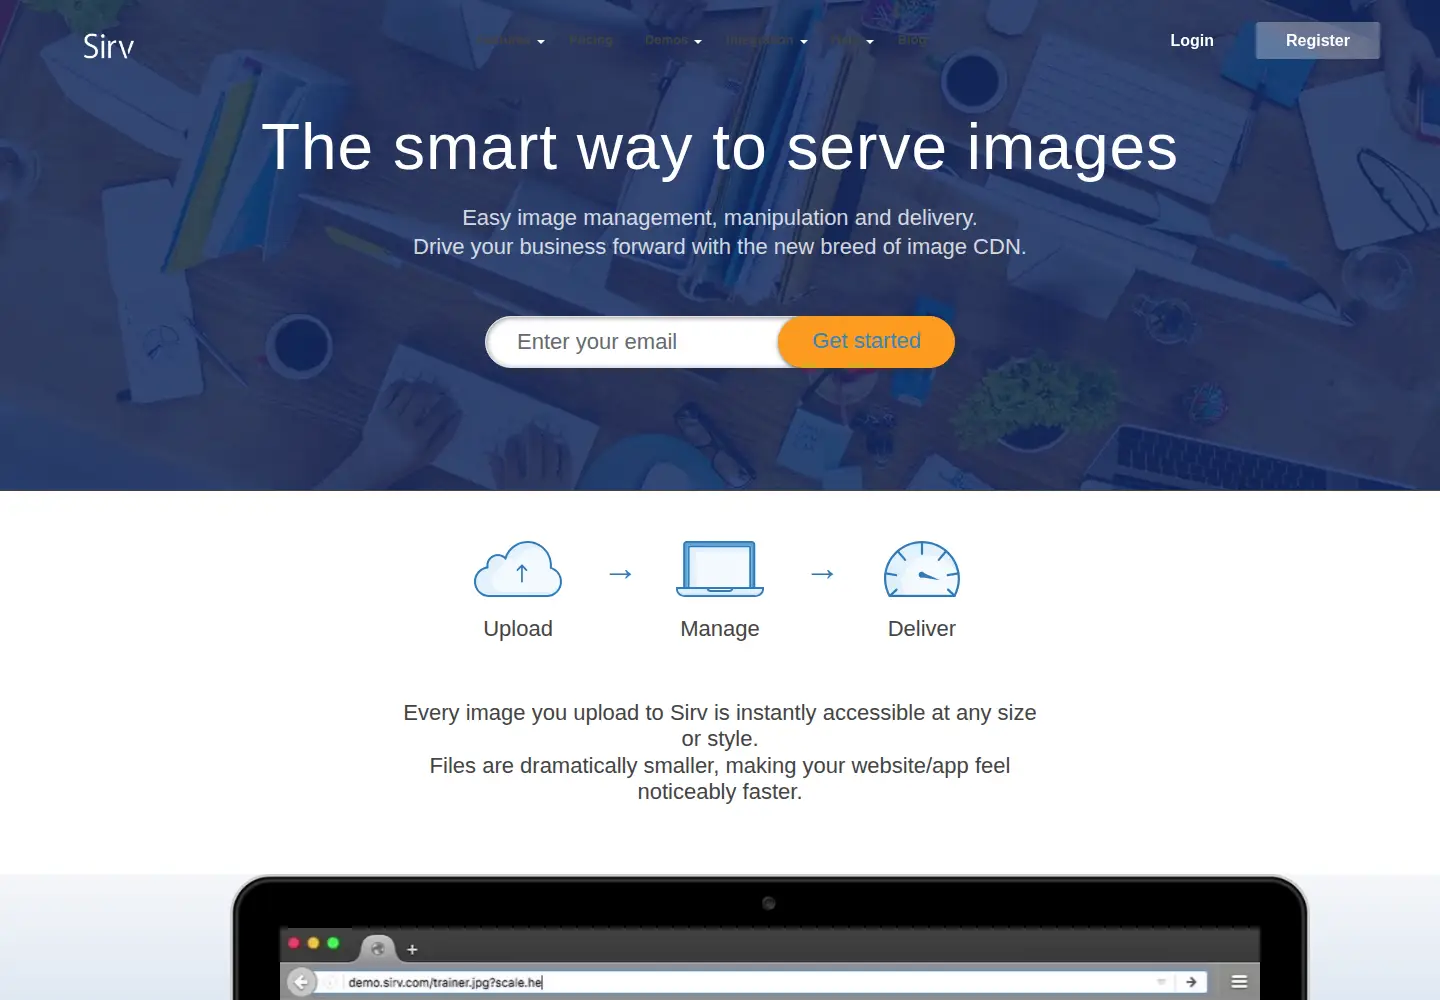Click the headline 'The smart way to serve images'
Image resolution: width=1440 pixels, height=1000 pixels.
tap(720, 148)
